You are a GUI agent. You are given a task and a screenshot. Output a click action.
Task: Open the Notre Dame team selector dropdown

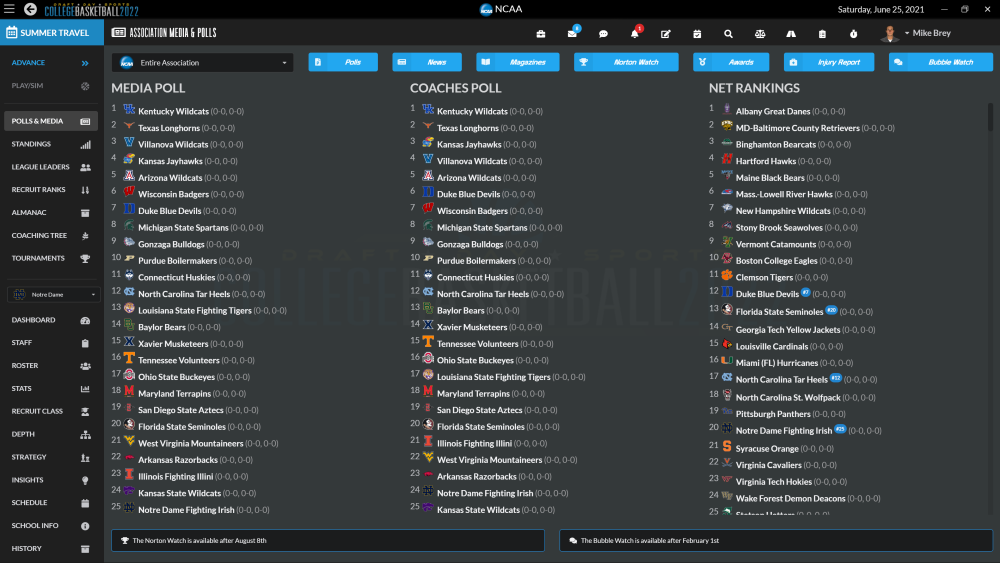53,295
